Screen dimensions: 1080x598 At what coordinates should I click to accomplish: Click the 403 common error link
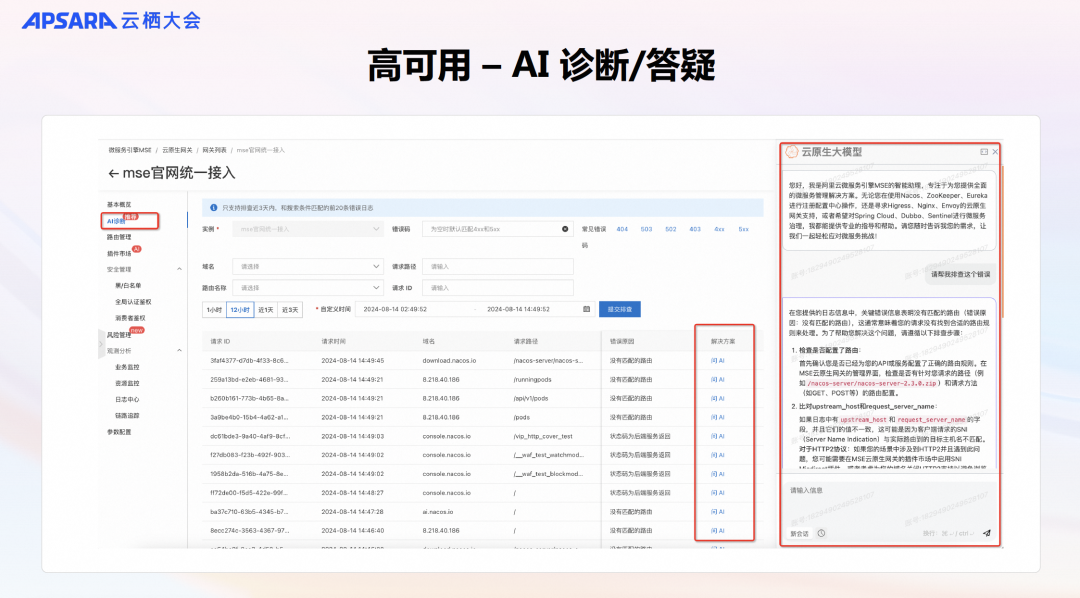[x=695, y=229]
